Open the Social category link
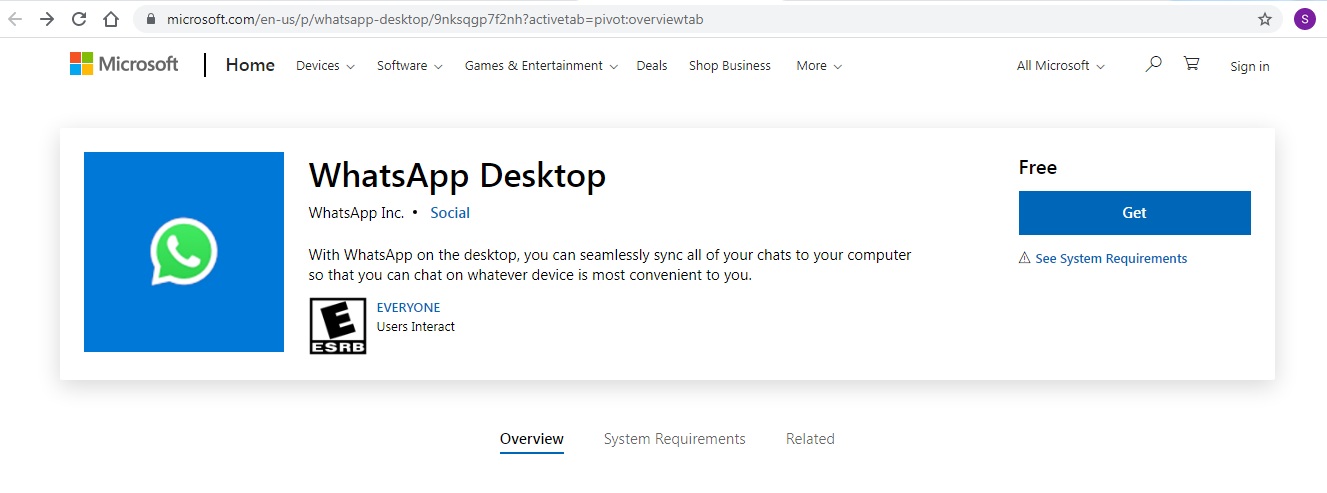This screenshot has height=493, width=1327. tap(450, 213)
